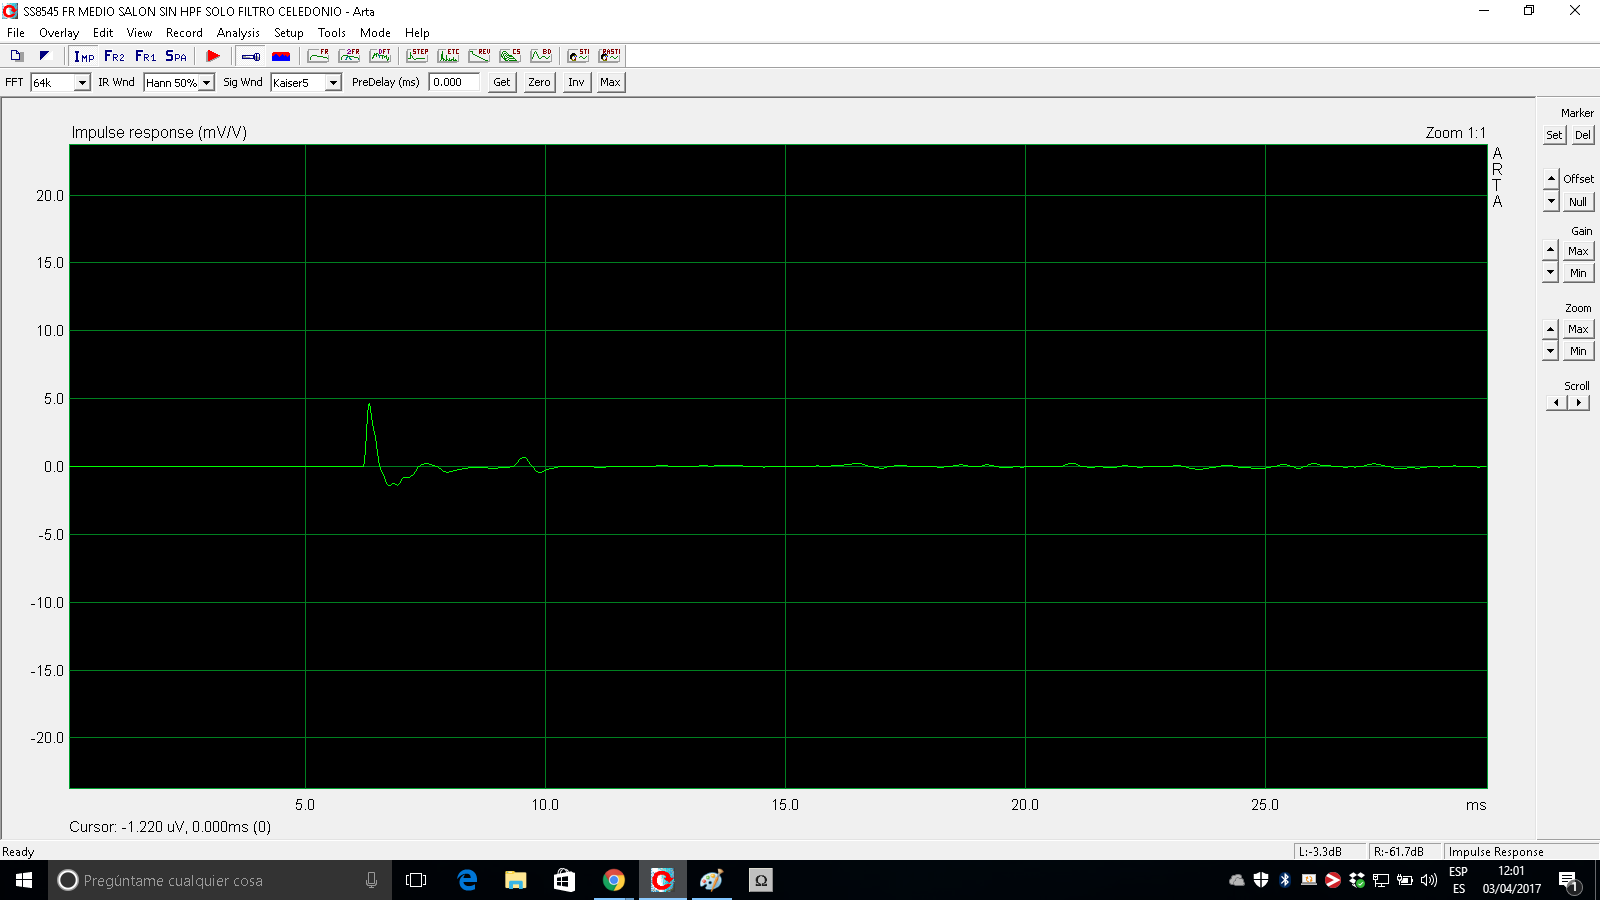The width and height of the screenshot is (1600, 900).
Task: Open the STI speech transmission index icon
Action: pyautogui.click(x=578, y=56)
